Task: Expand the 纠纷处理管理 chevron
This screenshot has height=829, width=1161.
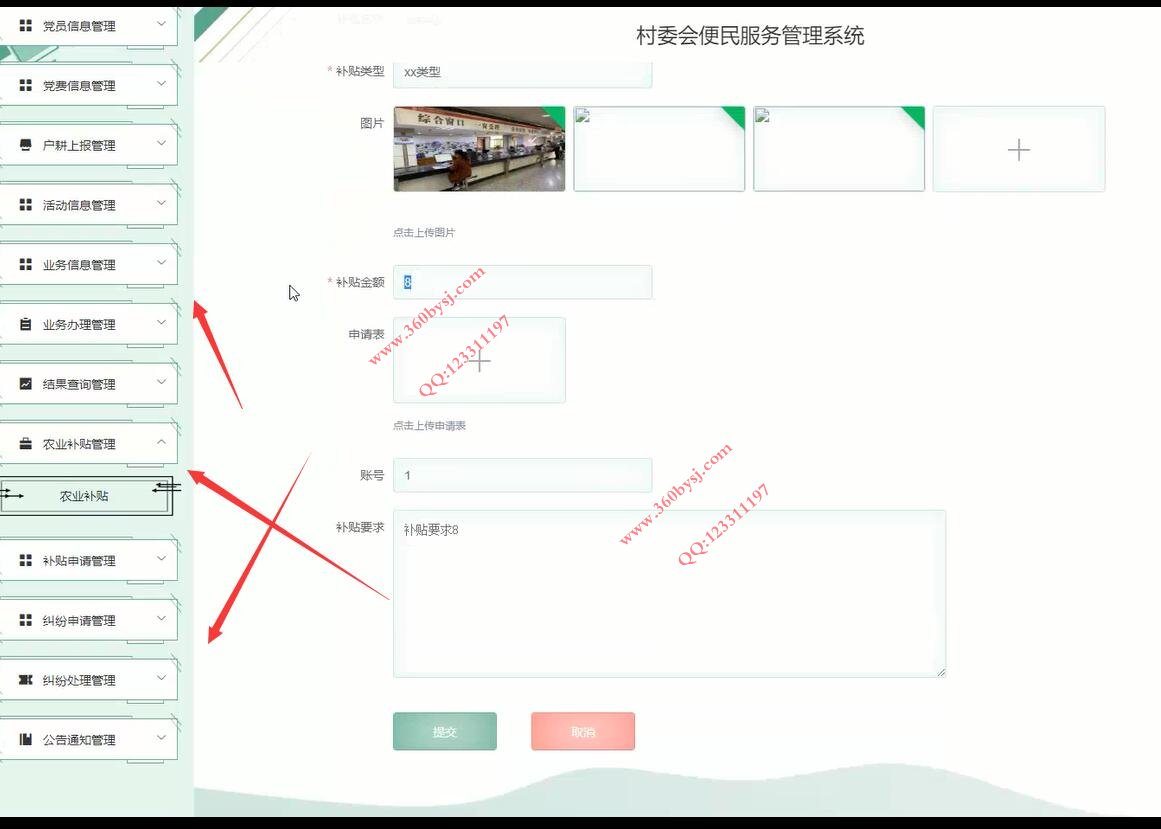Action: [161, 678]
